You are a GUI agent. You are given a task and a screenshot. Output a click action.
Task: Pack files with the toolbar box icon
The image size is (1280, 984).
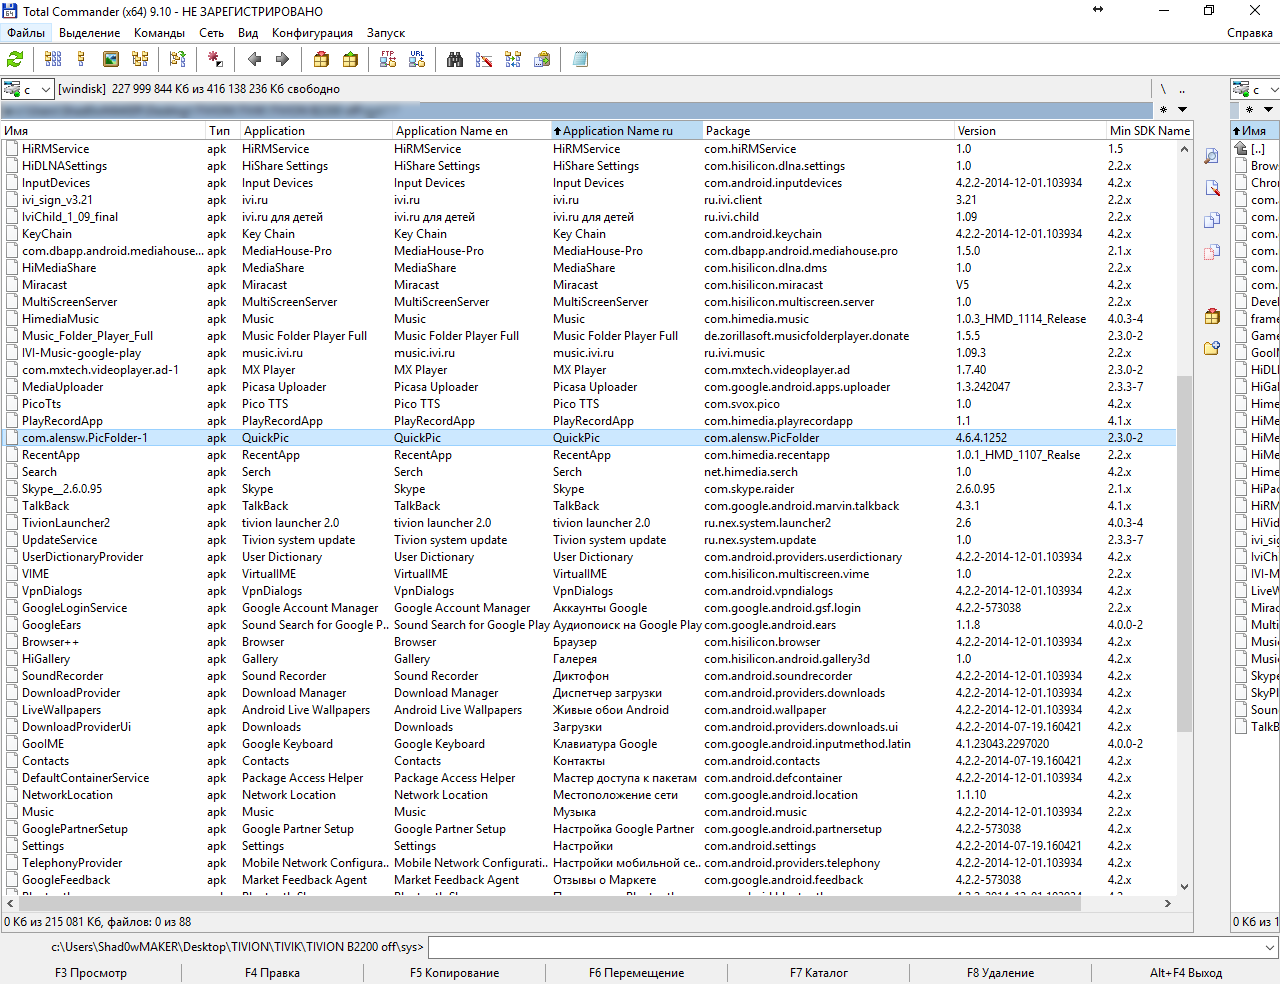pyautogui.click(x=321, y=60)
